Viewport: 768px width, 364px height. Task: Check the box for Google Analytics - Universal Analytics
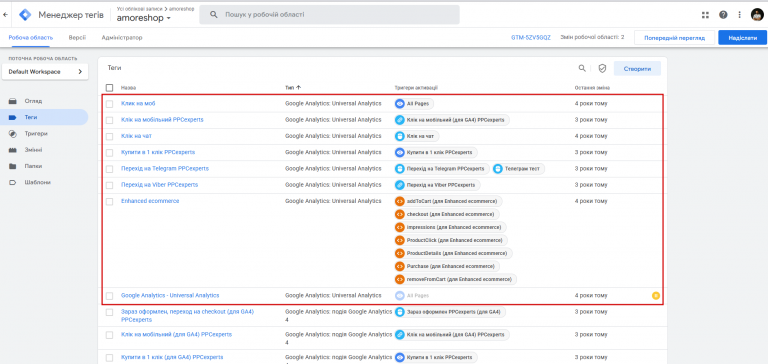pos(109,296)
